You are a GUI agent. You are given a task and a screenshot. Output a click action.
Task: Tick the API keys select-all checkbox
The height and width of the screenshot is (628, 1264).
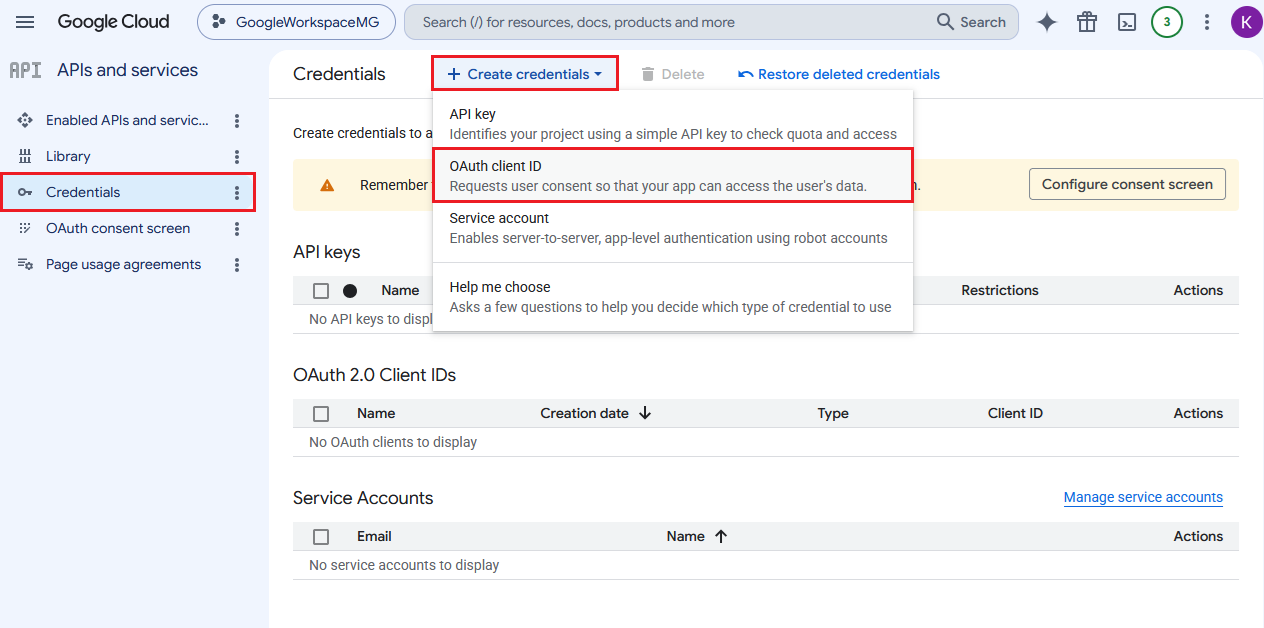click(x=321, y=291)
